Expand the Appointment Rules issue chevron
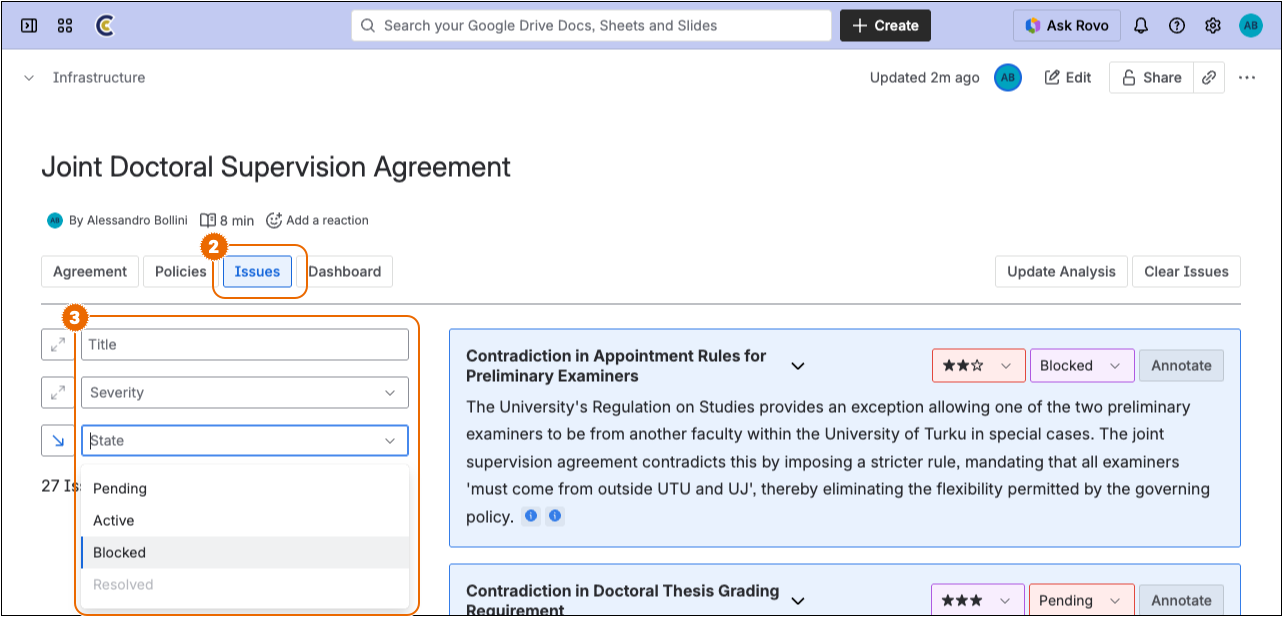 pos(798,366)
